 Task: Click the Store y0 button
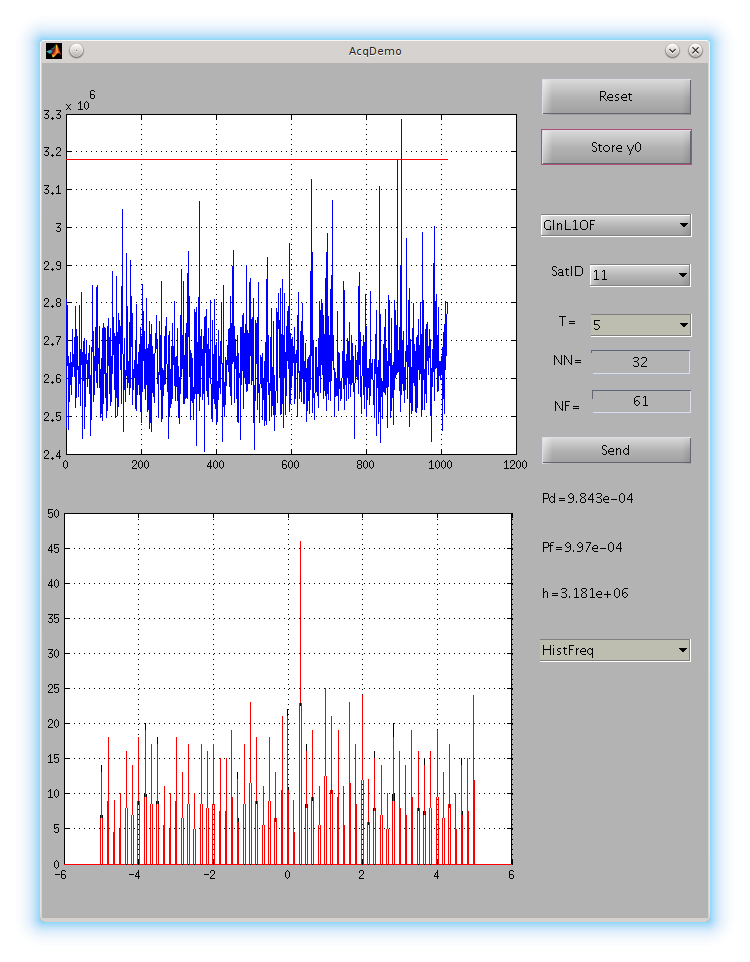click(x=616, y=147)
